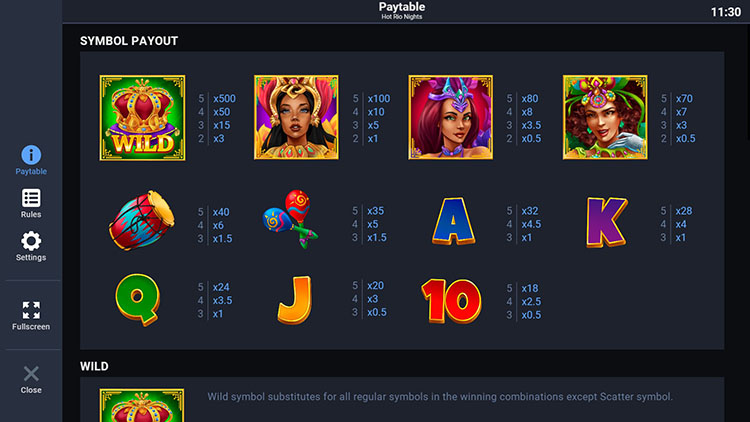This screenshot has height=422, width=750.
Task: Click the crown Wild symbol
Action: click(x=142, y=118)
